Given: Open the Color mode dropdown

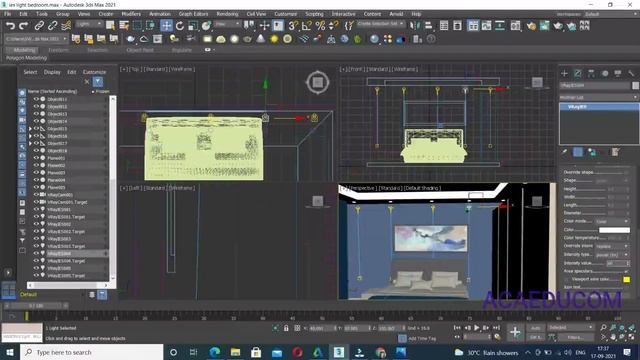Looking at the screenshot, I should [x=611, y=221].
